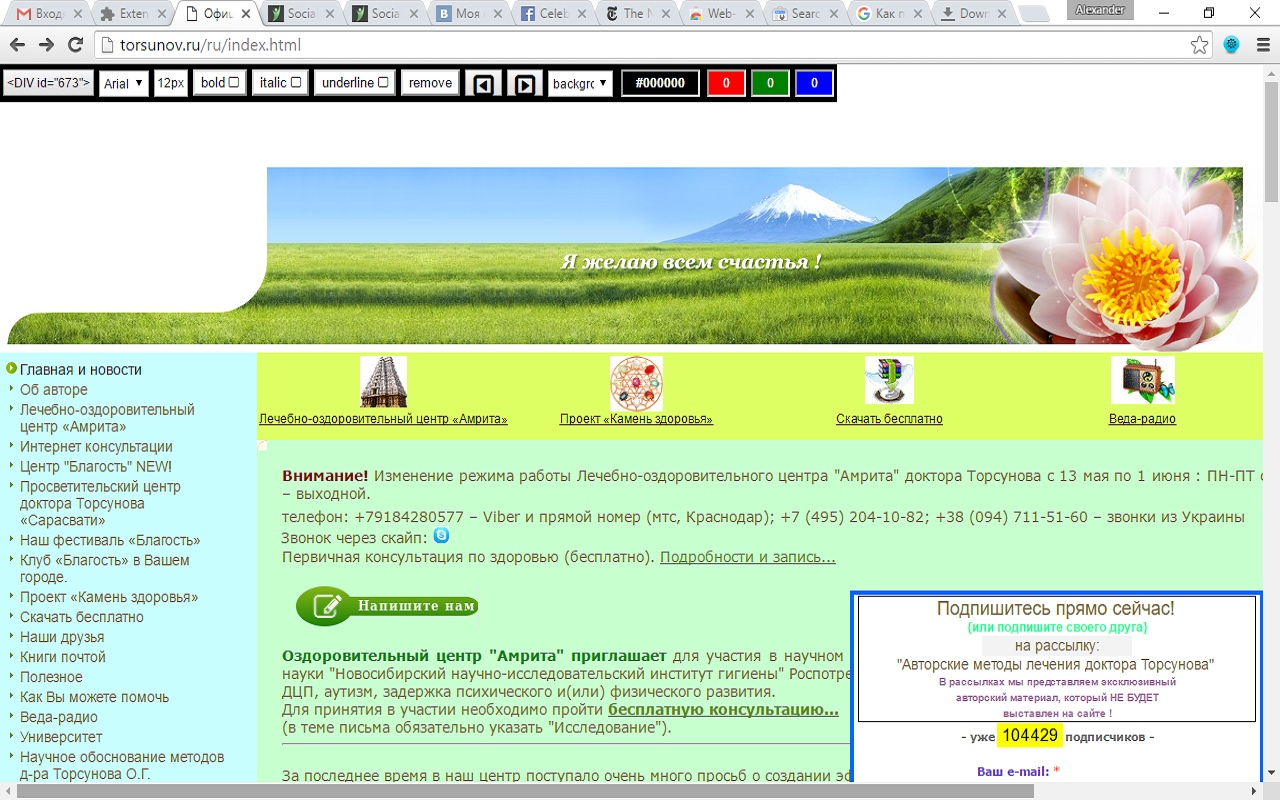The height and width of the screenshot is (800, 1280).
Task: Open 'Об авторе' sidebar link
Action: pyautogui.click(x=54, y=389)
